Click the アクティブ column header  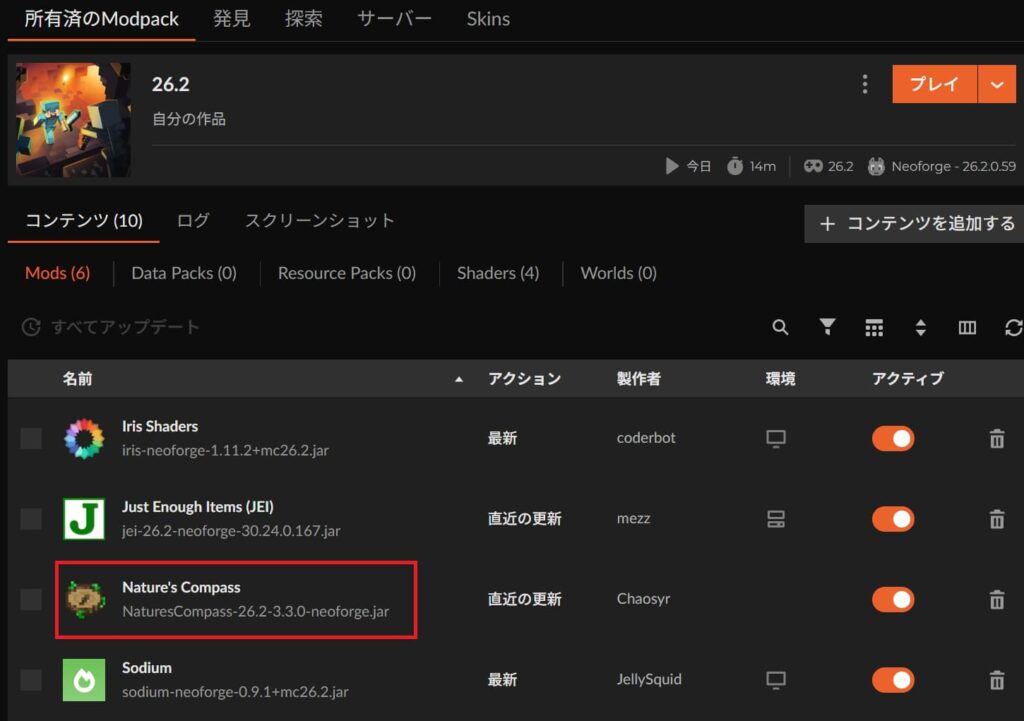coord(908,379)
